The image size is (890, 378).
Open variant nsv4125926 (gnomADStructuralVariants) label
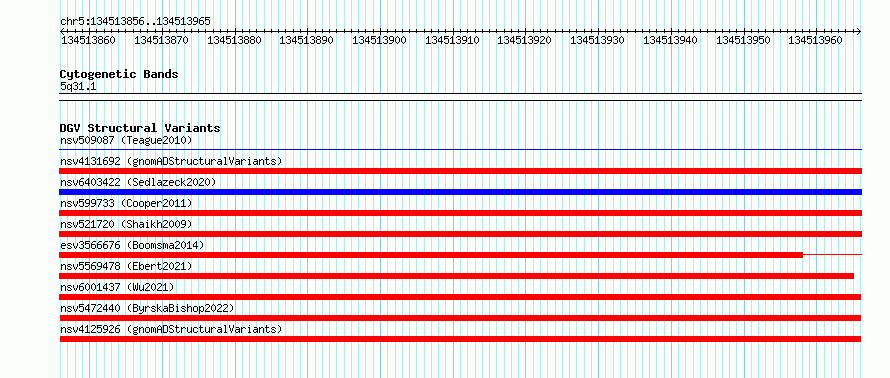click(x=171, y=329)
